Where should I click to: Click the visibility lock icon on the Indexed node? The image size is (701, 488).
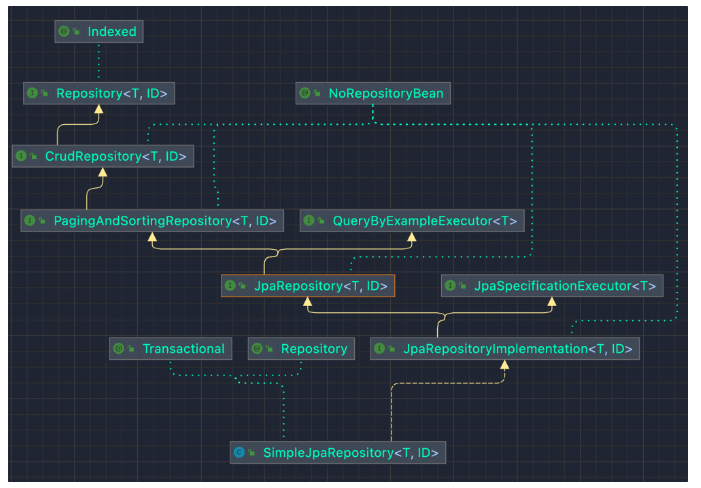click(x=76, y=31)
